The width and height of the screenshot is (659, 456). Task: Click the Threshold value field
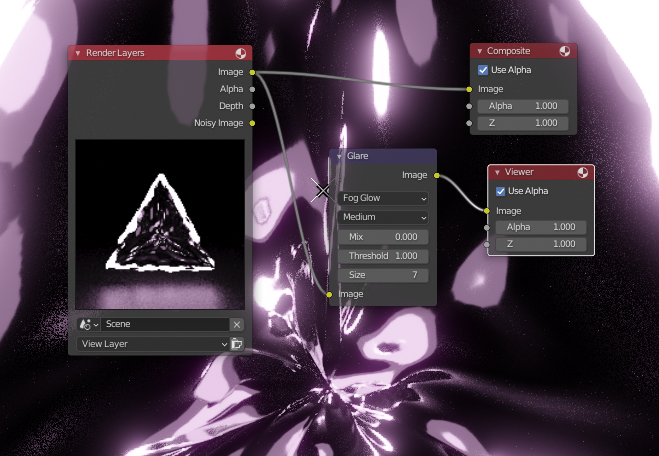tap(383, 256)
